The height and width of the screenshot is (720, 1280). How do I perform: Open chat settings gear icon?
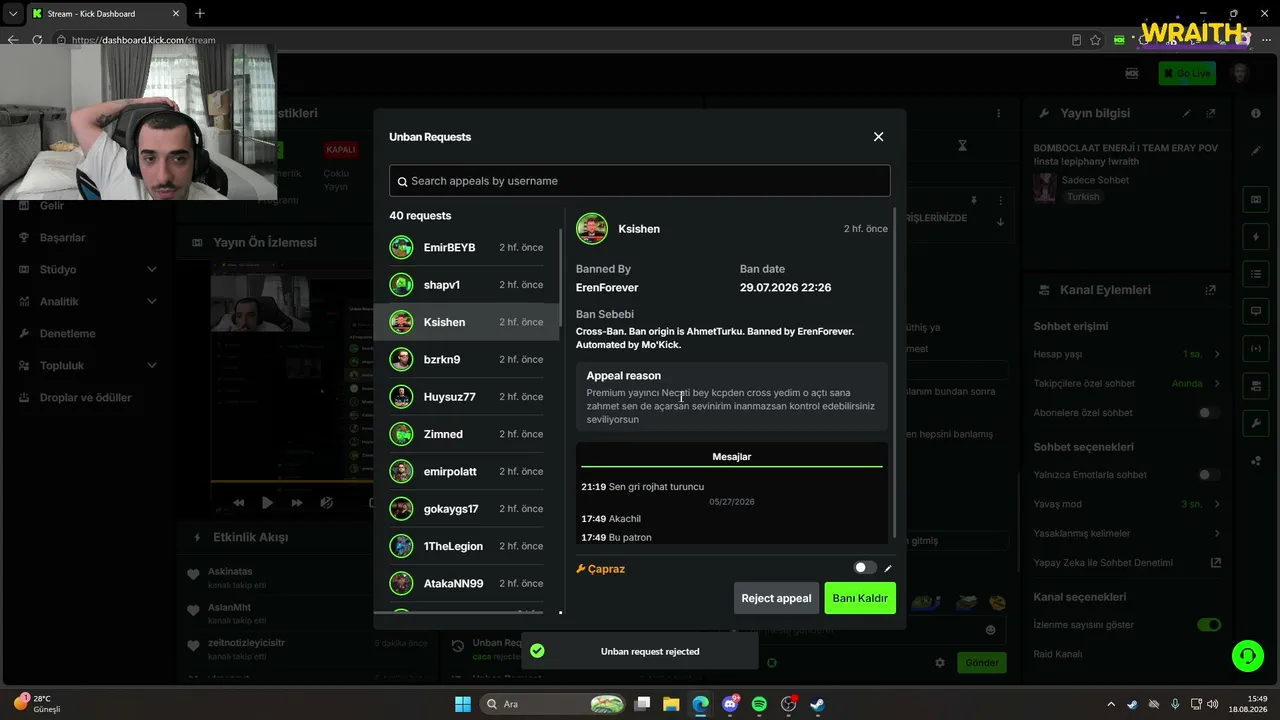[940, 663]
